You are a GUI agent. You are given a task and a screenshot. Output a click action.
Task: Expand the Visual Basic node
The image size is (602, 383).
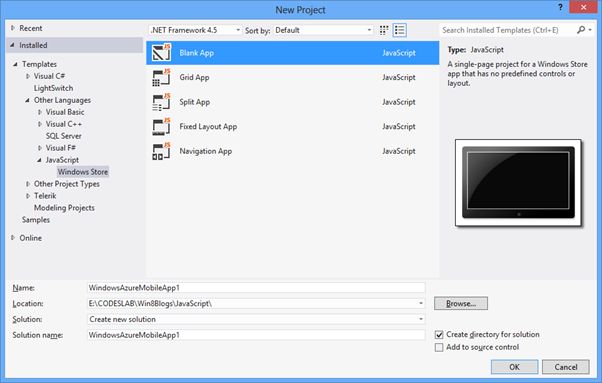tap(40, 112)
